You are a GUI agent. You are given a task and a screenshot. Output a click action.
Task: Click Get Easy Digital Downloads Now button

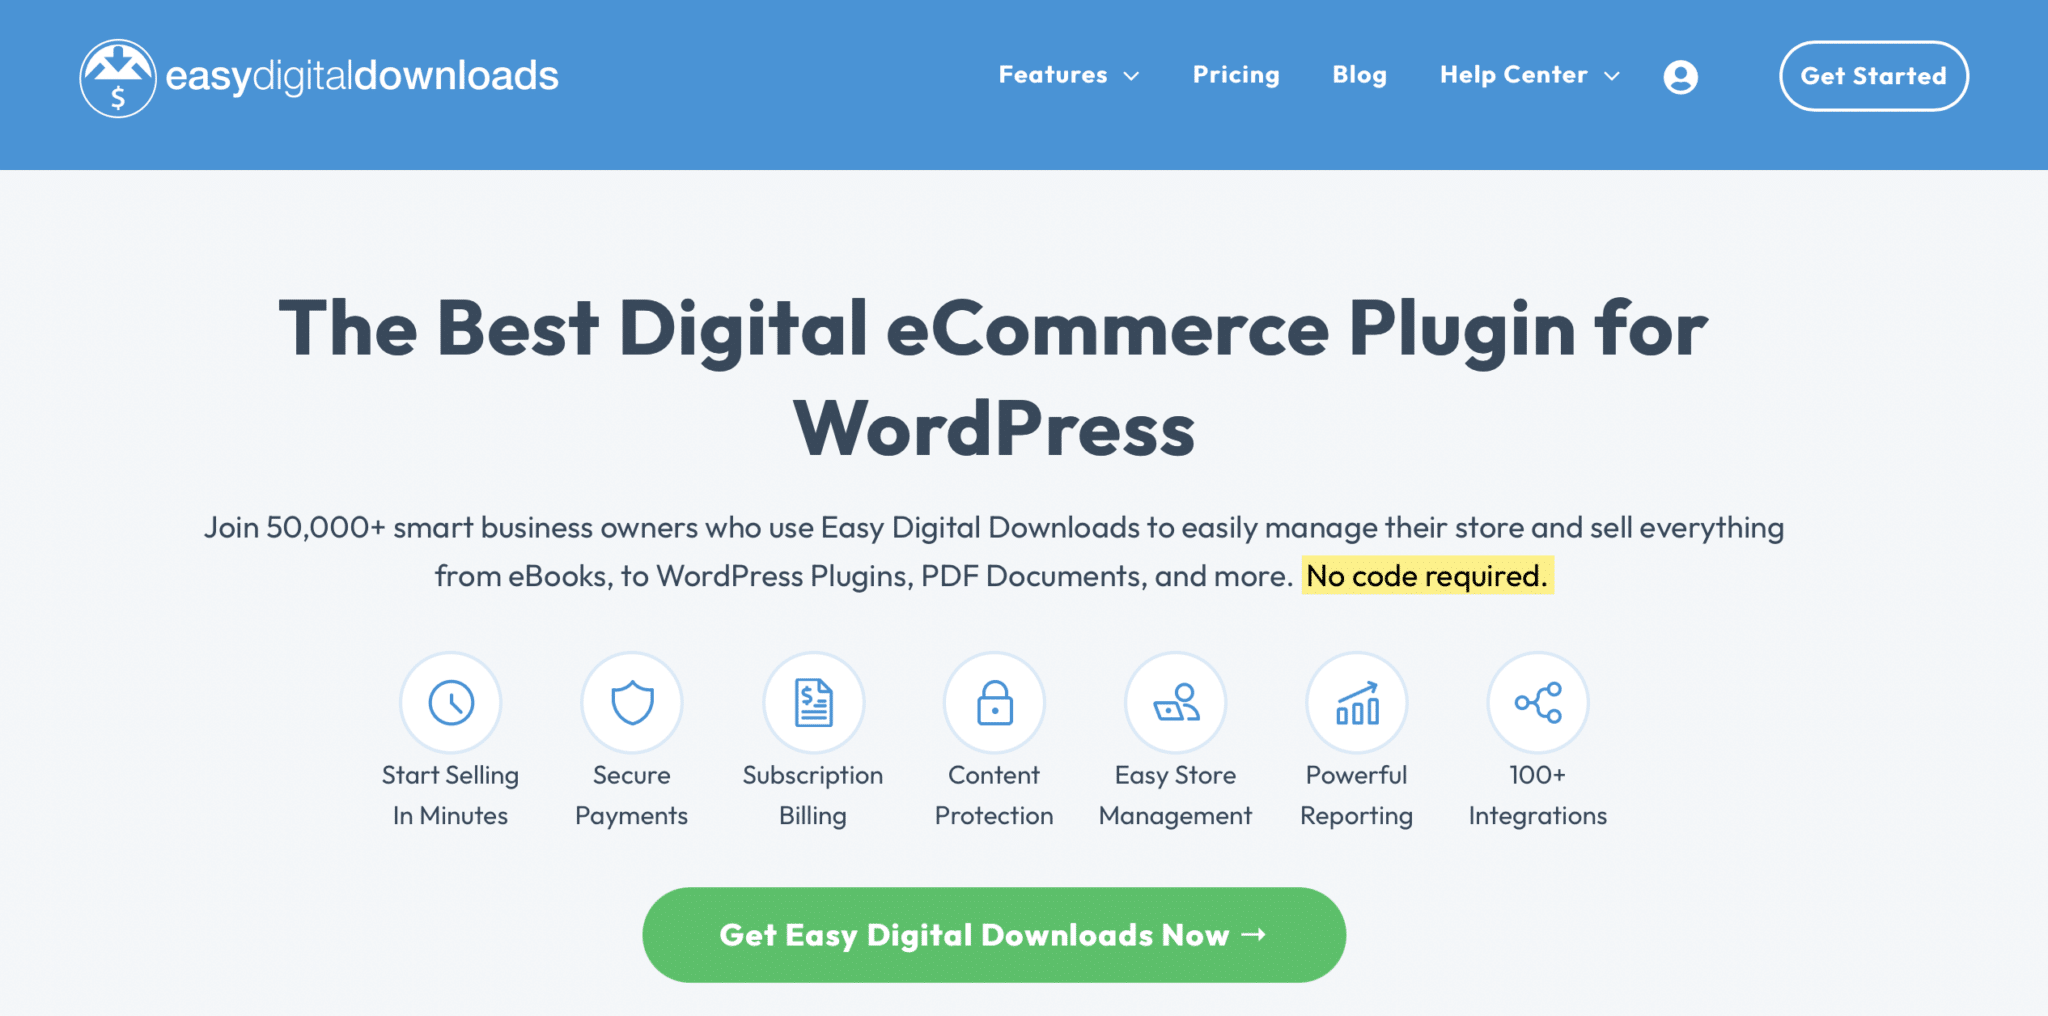994,935
